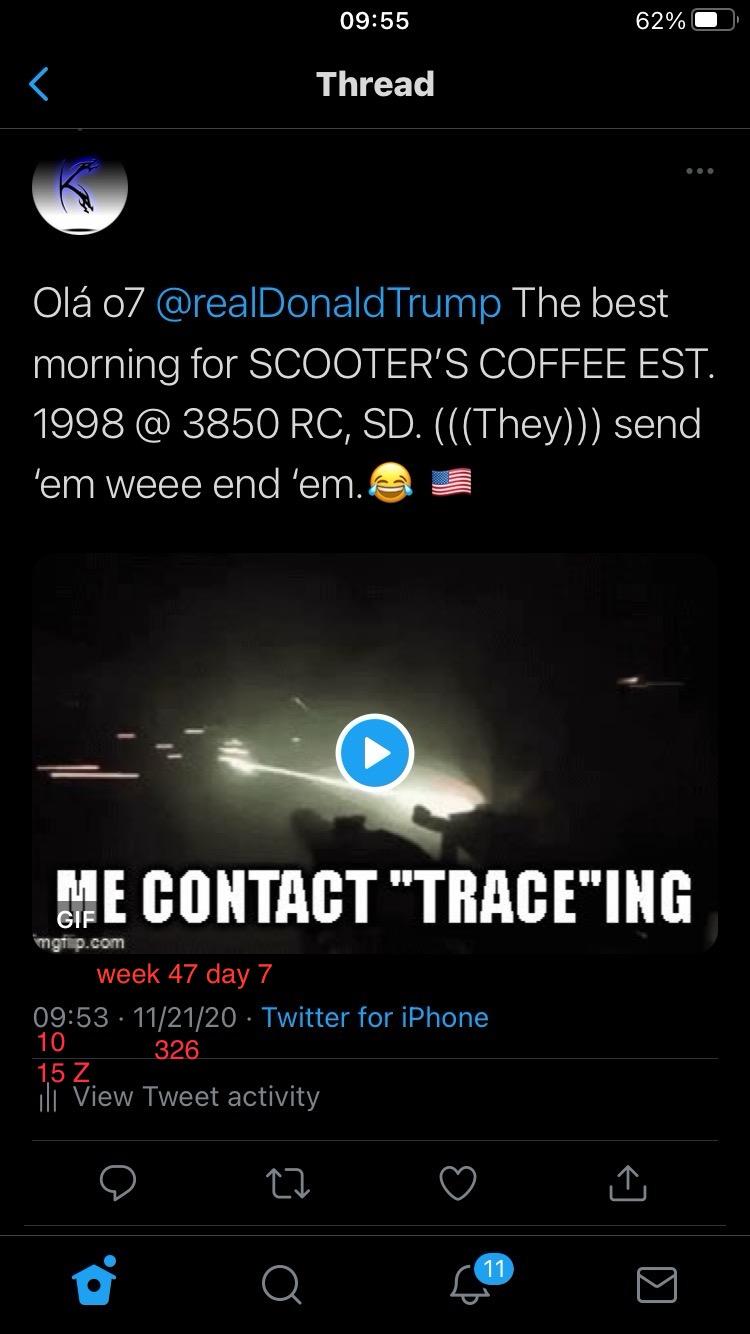The image size is (750, 1334).
Task: Open the tweet author's profile avatar
Action: click(x=80, y=187)
